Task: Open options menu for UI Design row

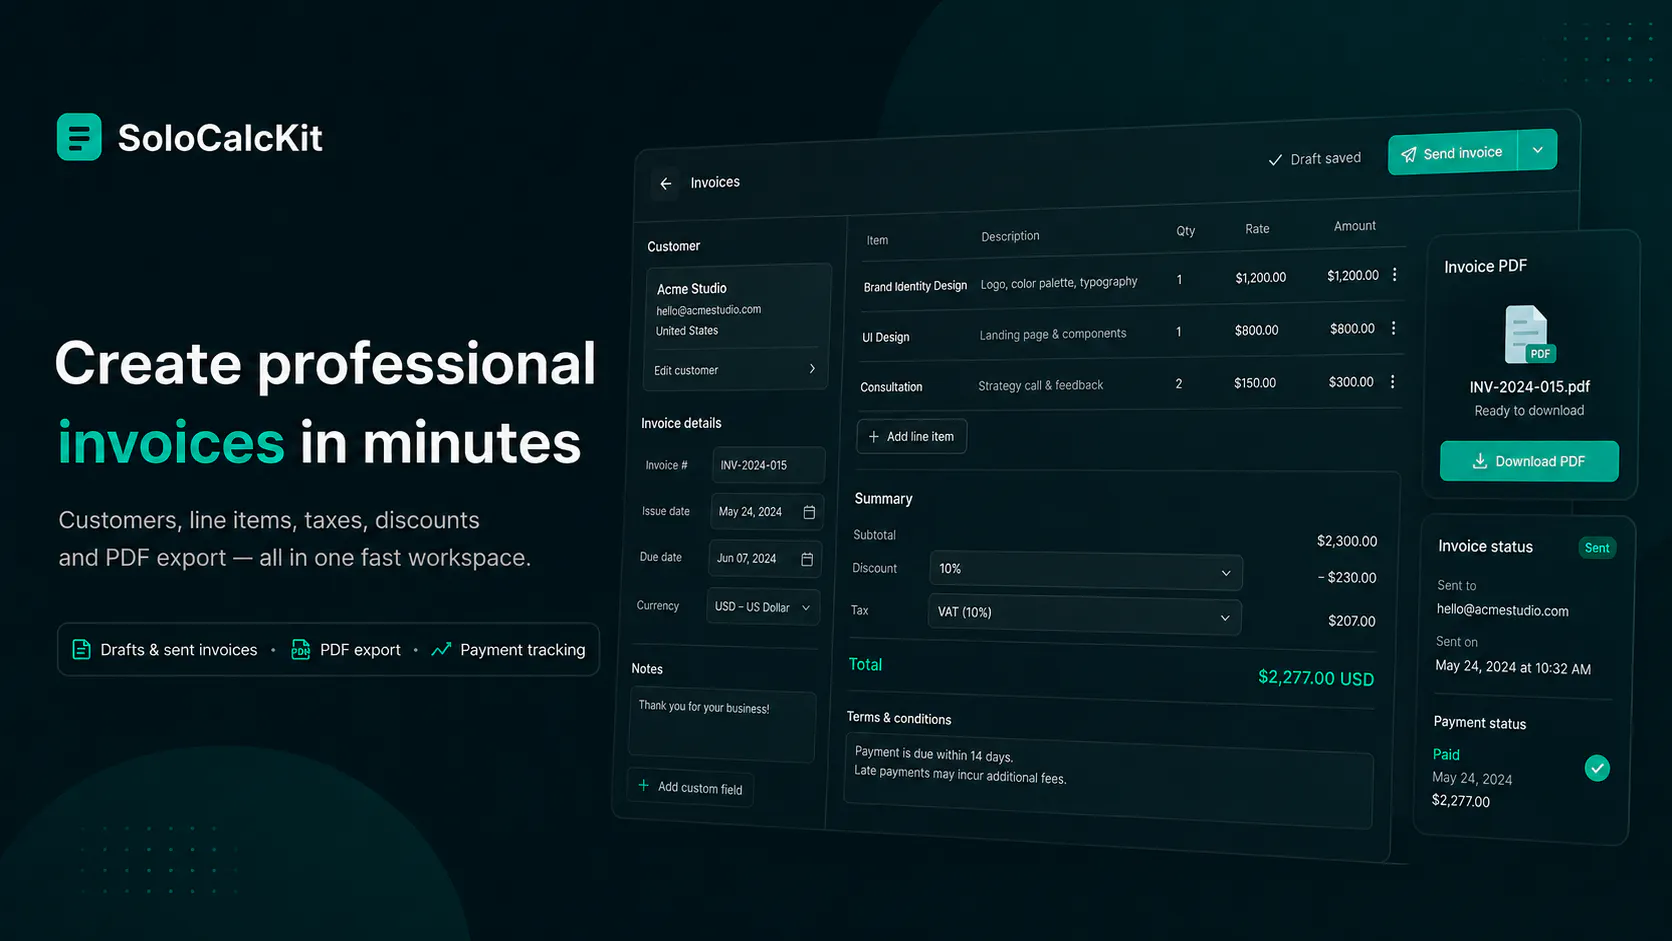Action: click(x=1393, y=328)
